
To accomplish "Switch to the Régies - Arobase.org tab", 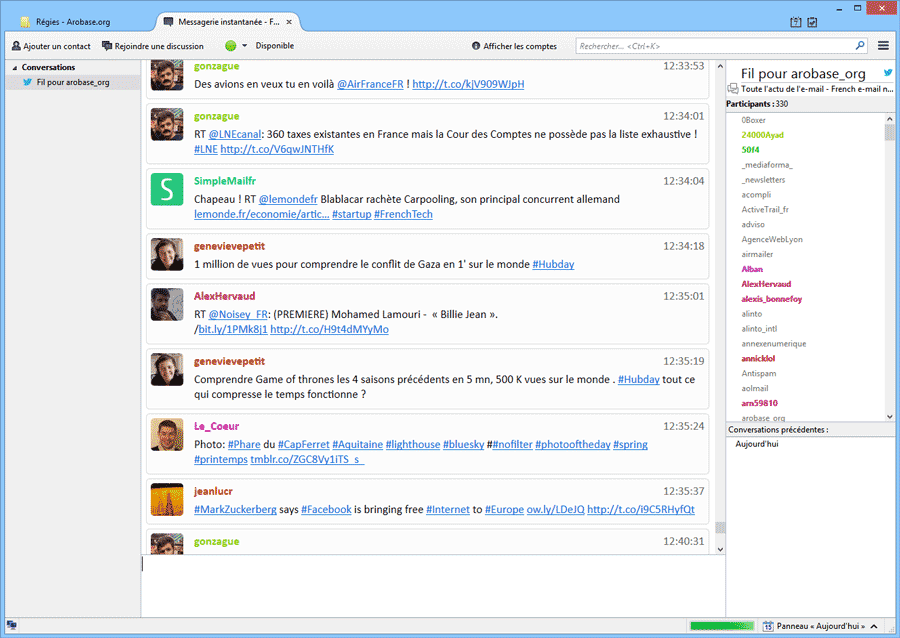I will point(73,22).
